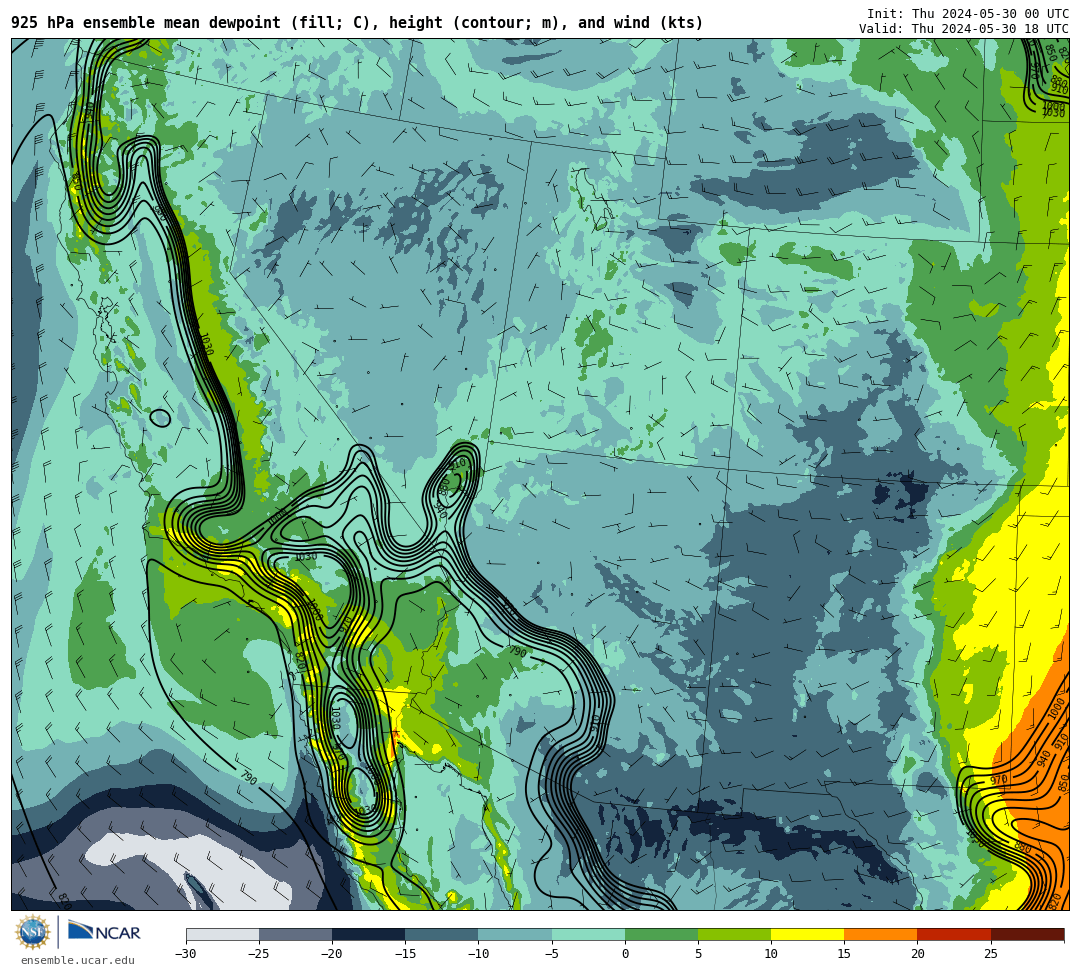Viewport: 1080px width, 973px height.
Task: Click the −10 colorbar tick label
Action: tap(478, 954)
